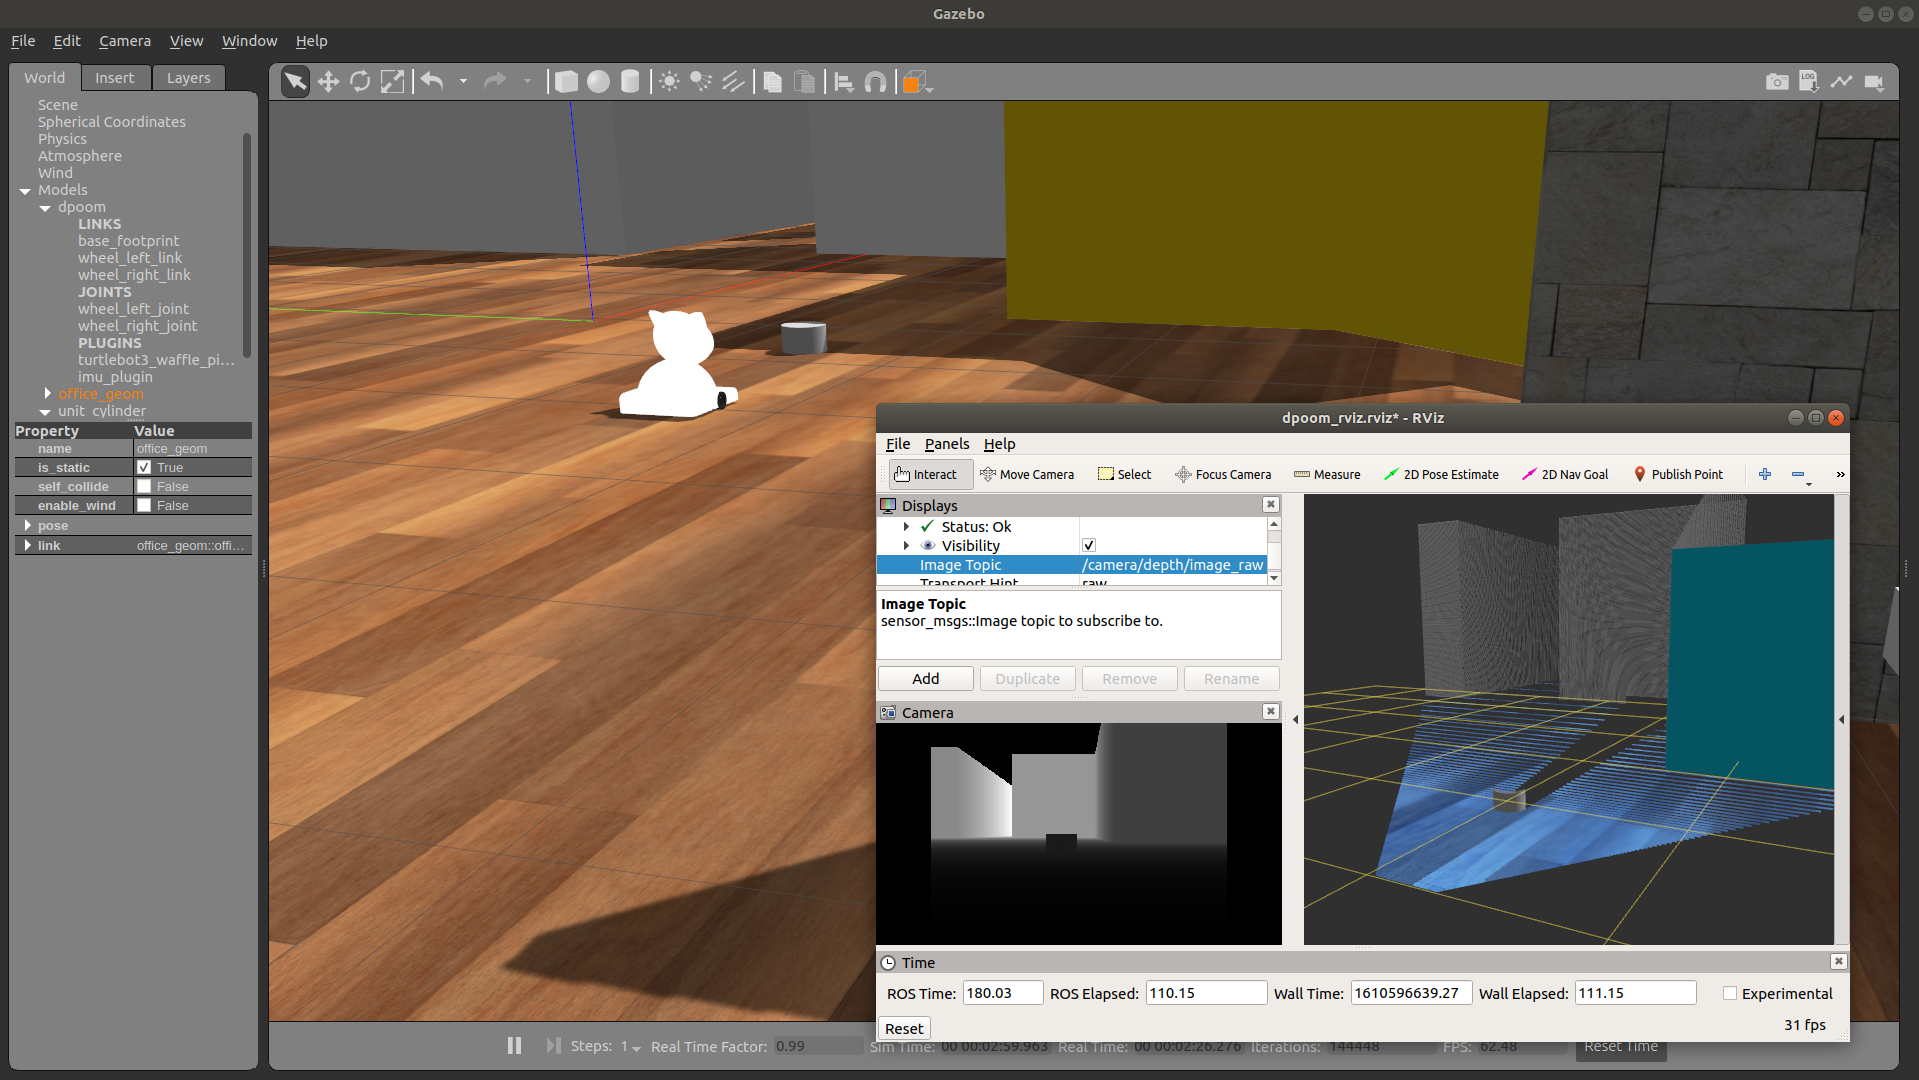Screen dimensions: 1919x1080
Task: Activate Publish Point tool
Action: 1678,475
